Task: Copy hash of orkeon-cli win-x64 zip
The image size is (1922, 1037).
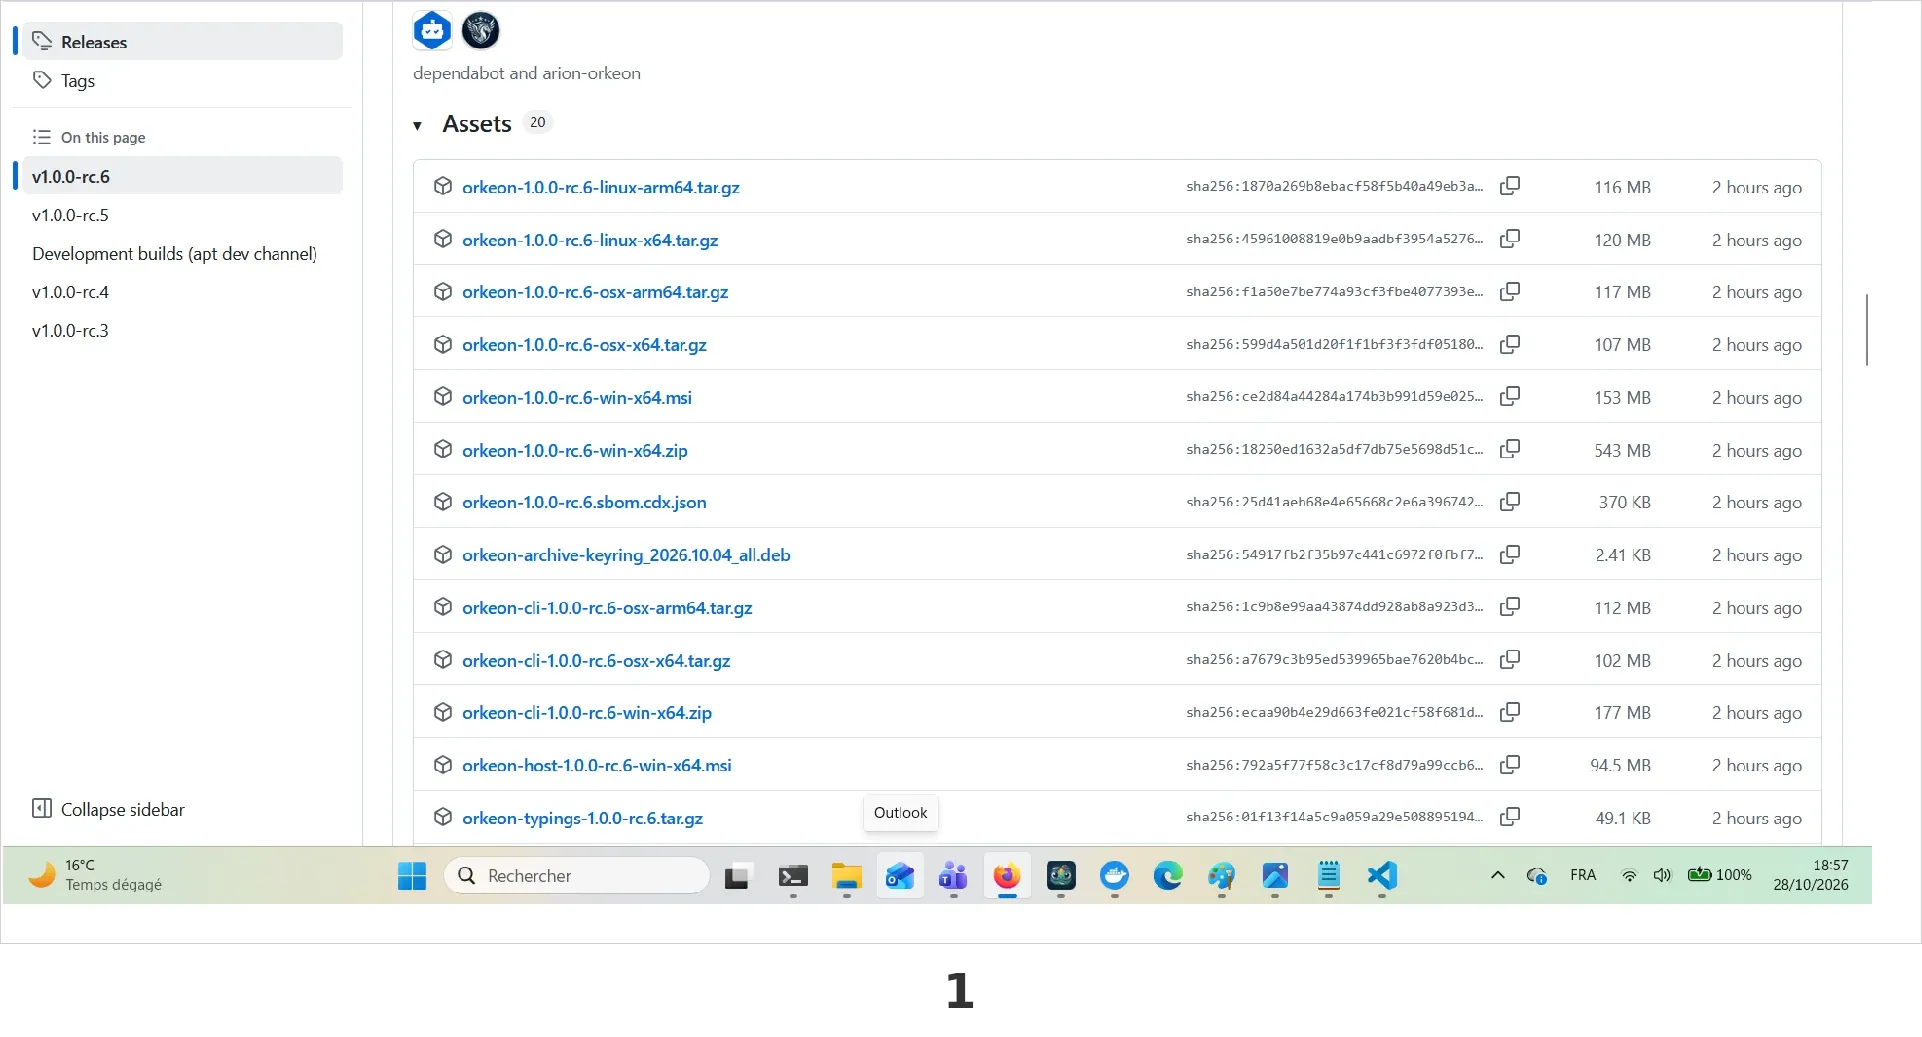Action: (1510, 712)
